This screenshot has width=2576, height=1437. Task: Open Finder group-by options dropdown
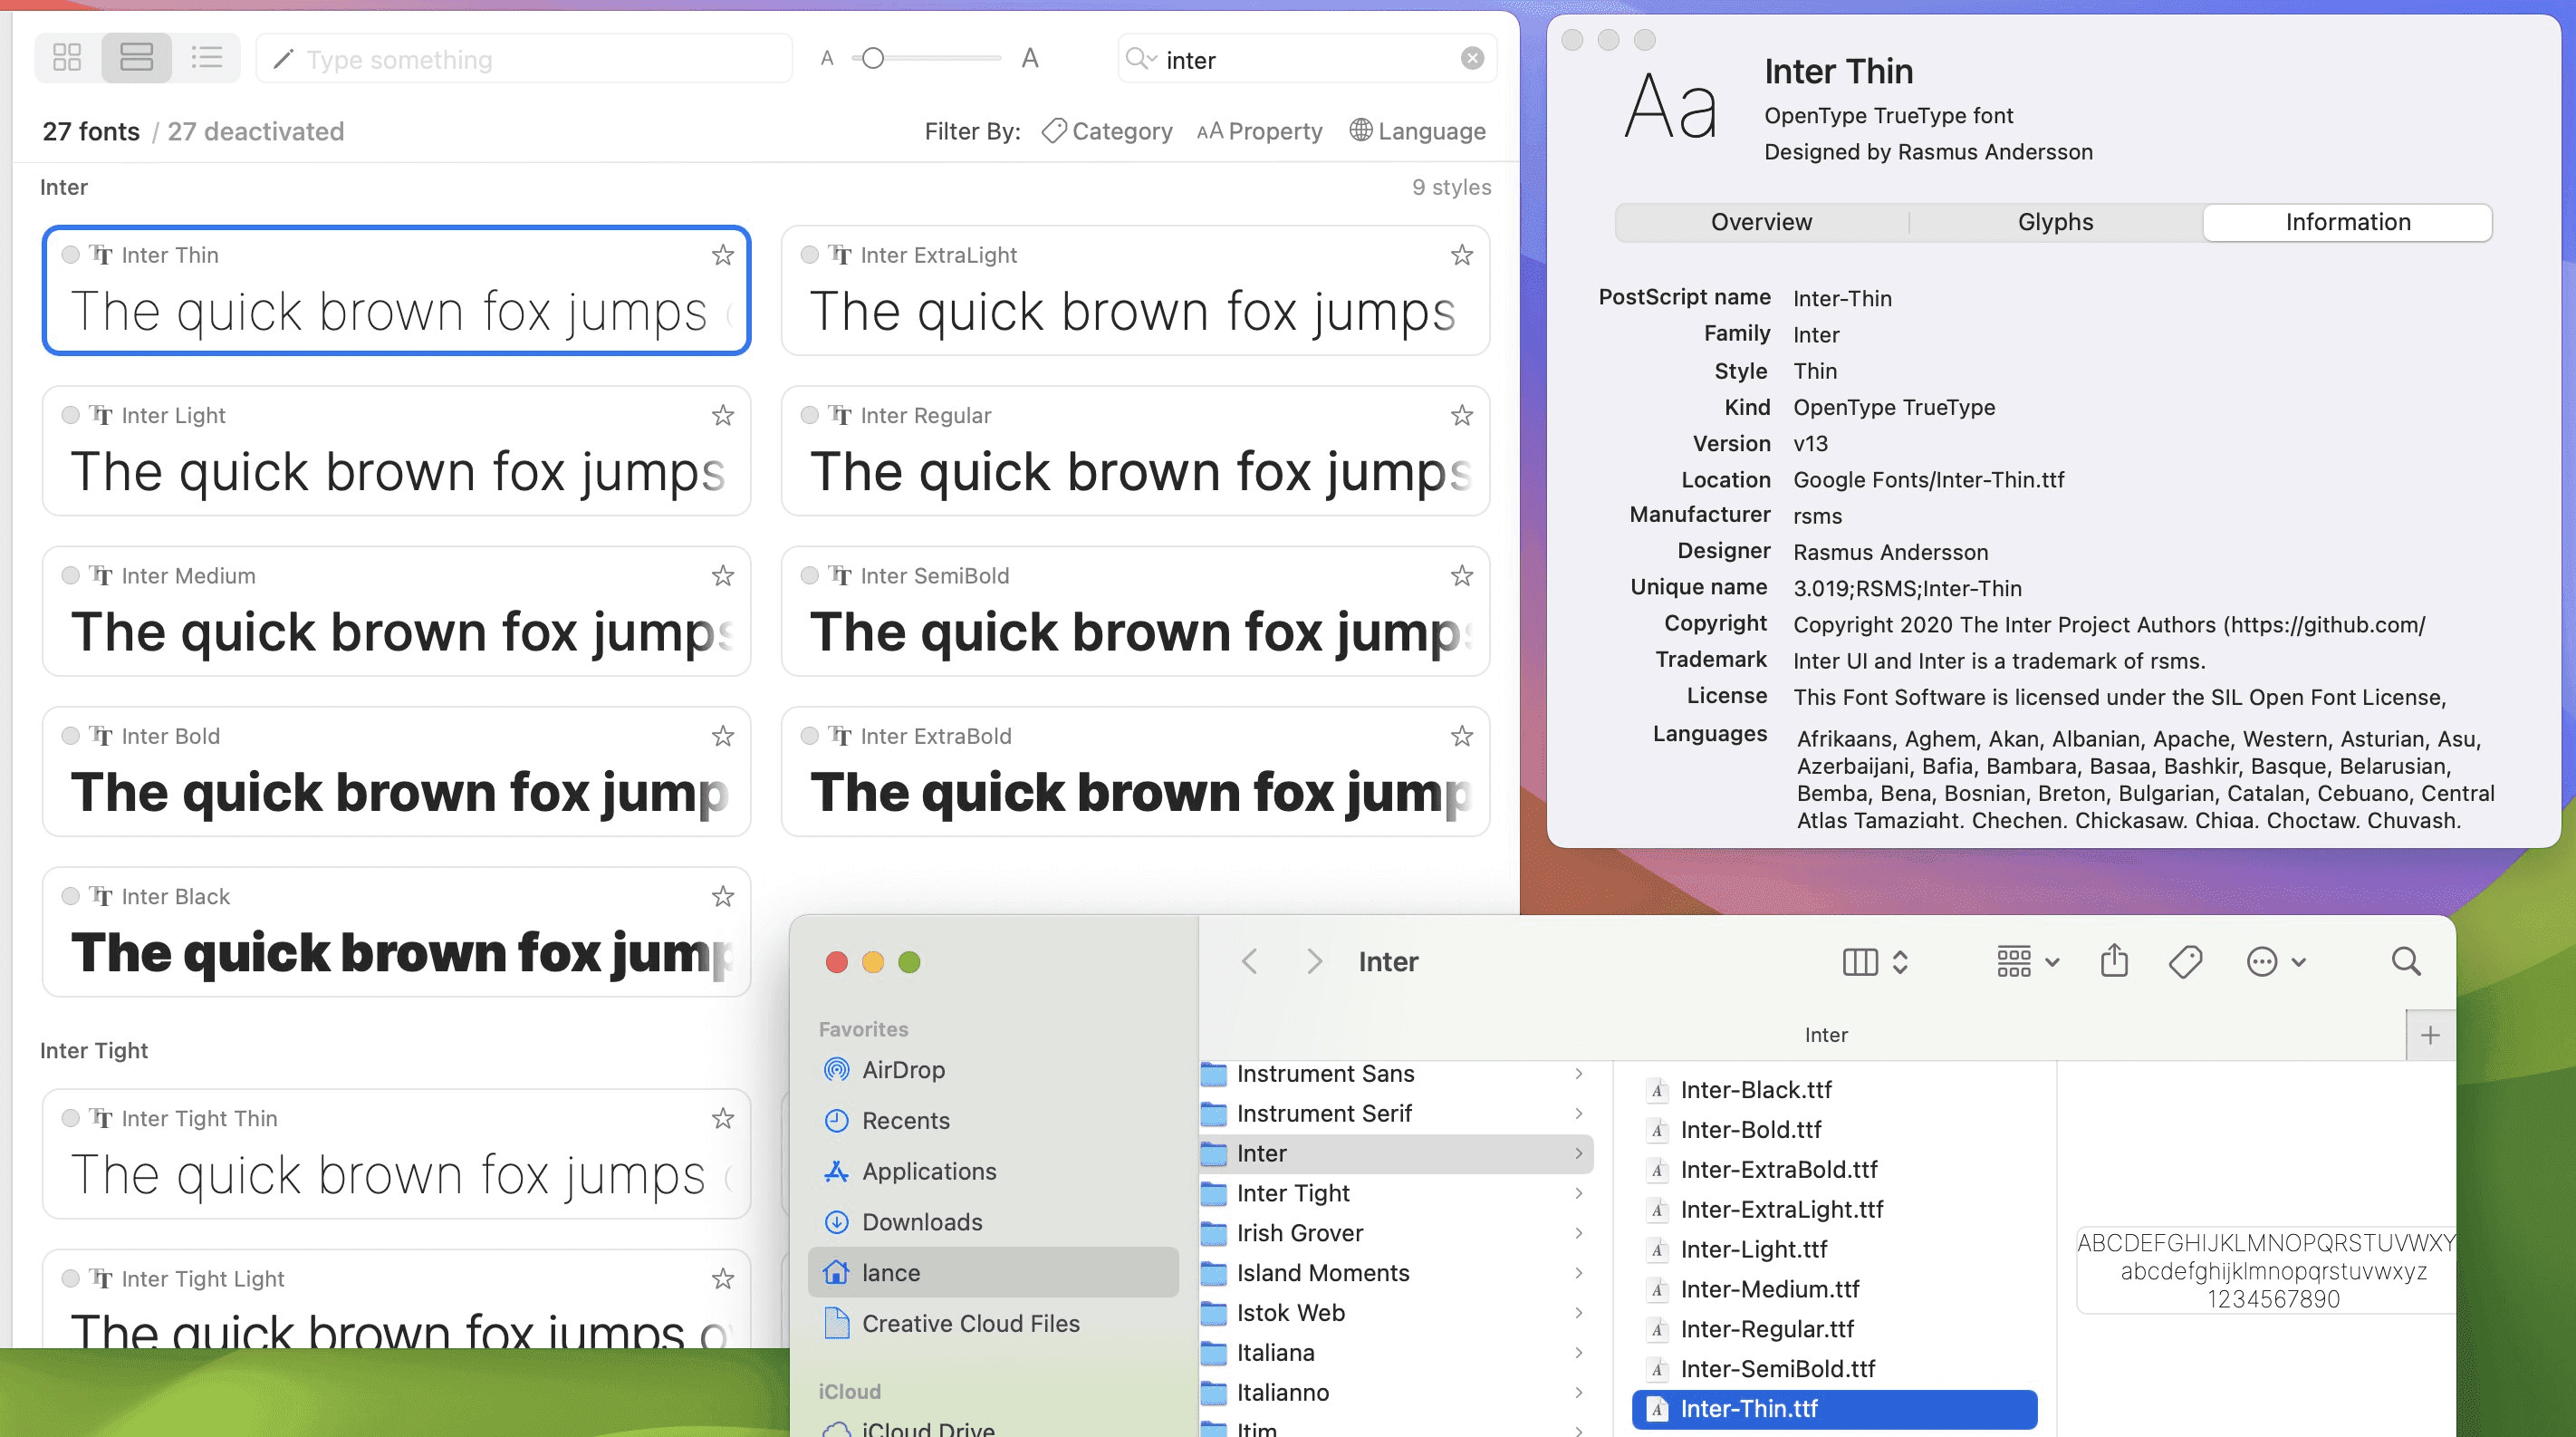pos(2027,961)
